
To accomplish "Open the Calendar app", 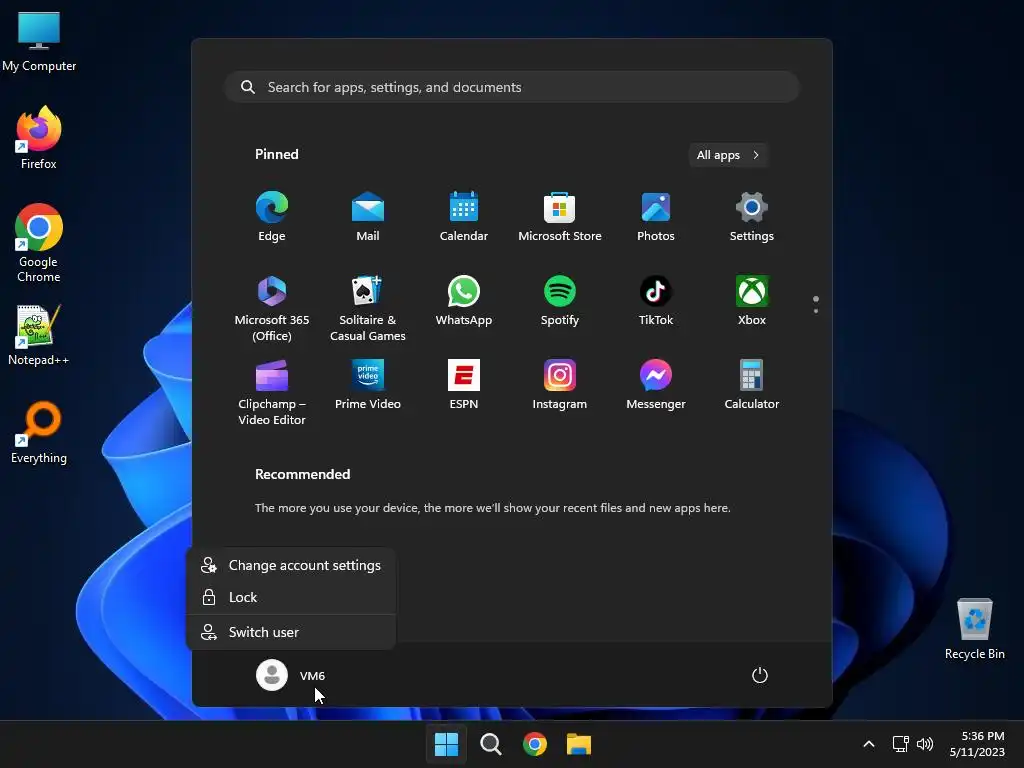I will 464,217.
